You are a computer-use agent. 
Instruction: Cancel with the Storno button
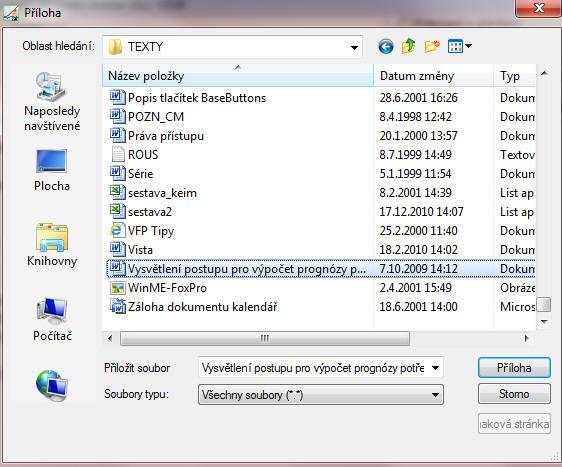pos(514,394)
